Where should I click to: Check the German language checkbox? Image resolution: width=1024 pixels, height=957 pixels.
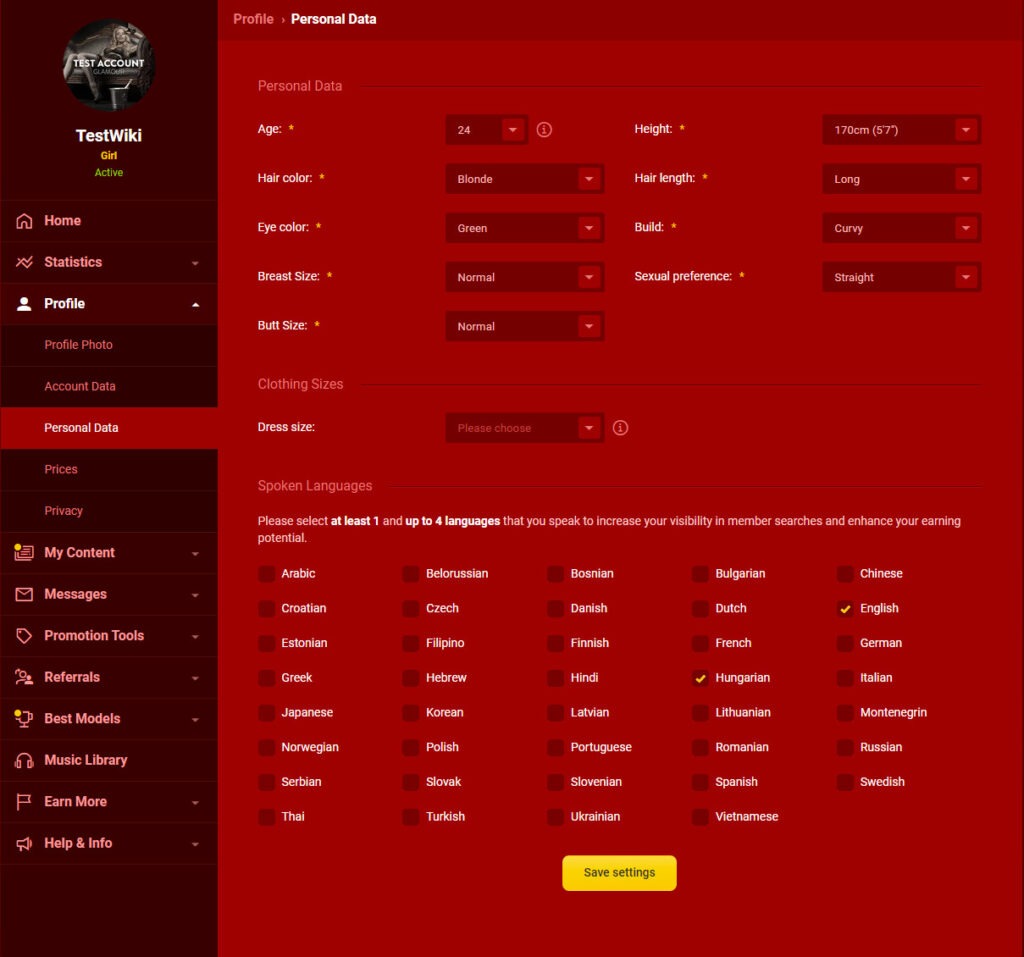[x=845, y=643]
